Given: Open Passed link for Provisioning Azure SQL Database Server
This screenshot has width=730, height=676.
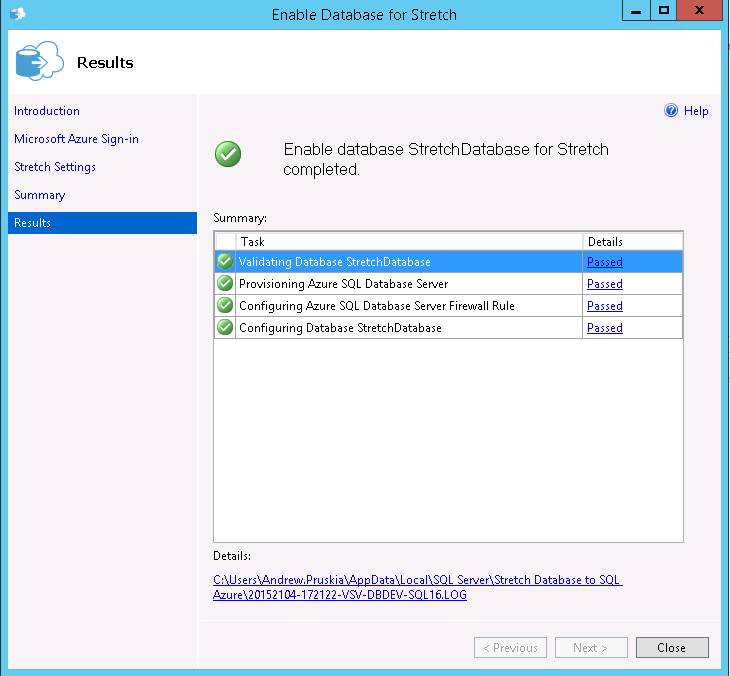Looking at the screenshot, I should [x=604, y=284].
